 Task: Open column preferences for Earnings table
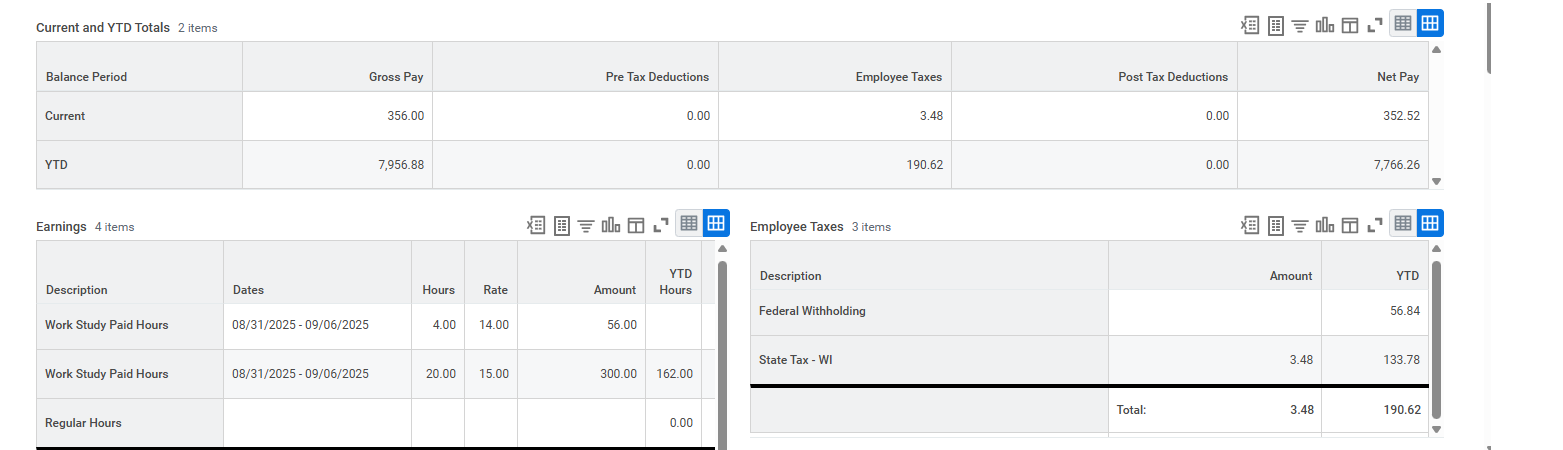coord(635,225)
